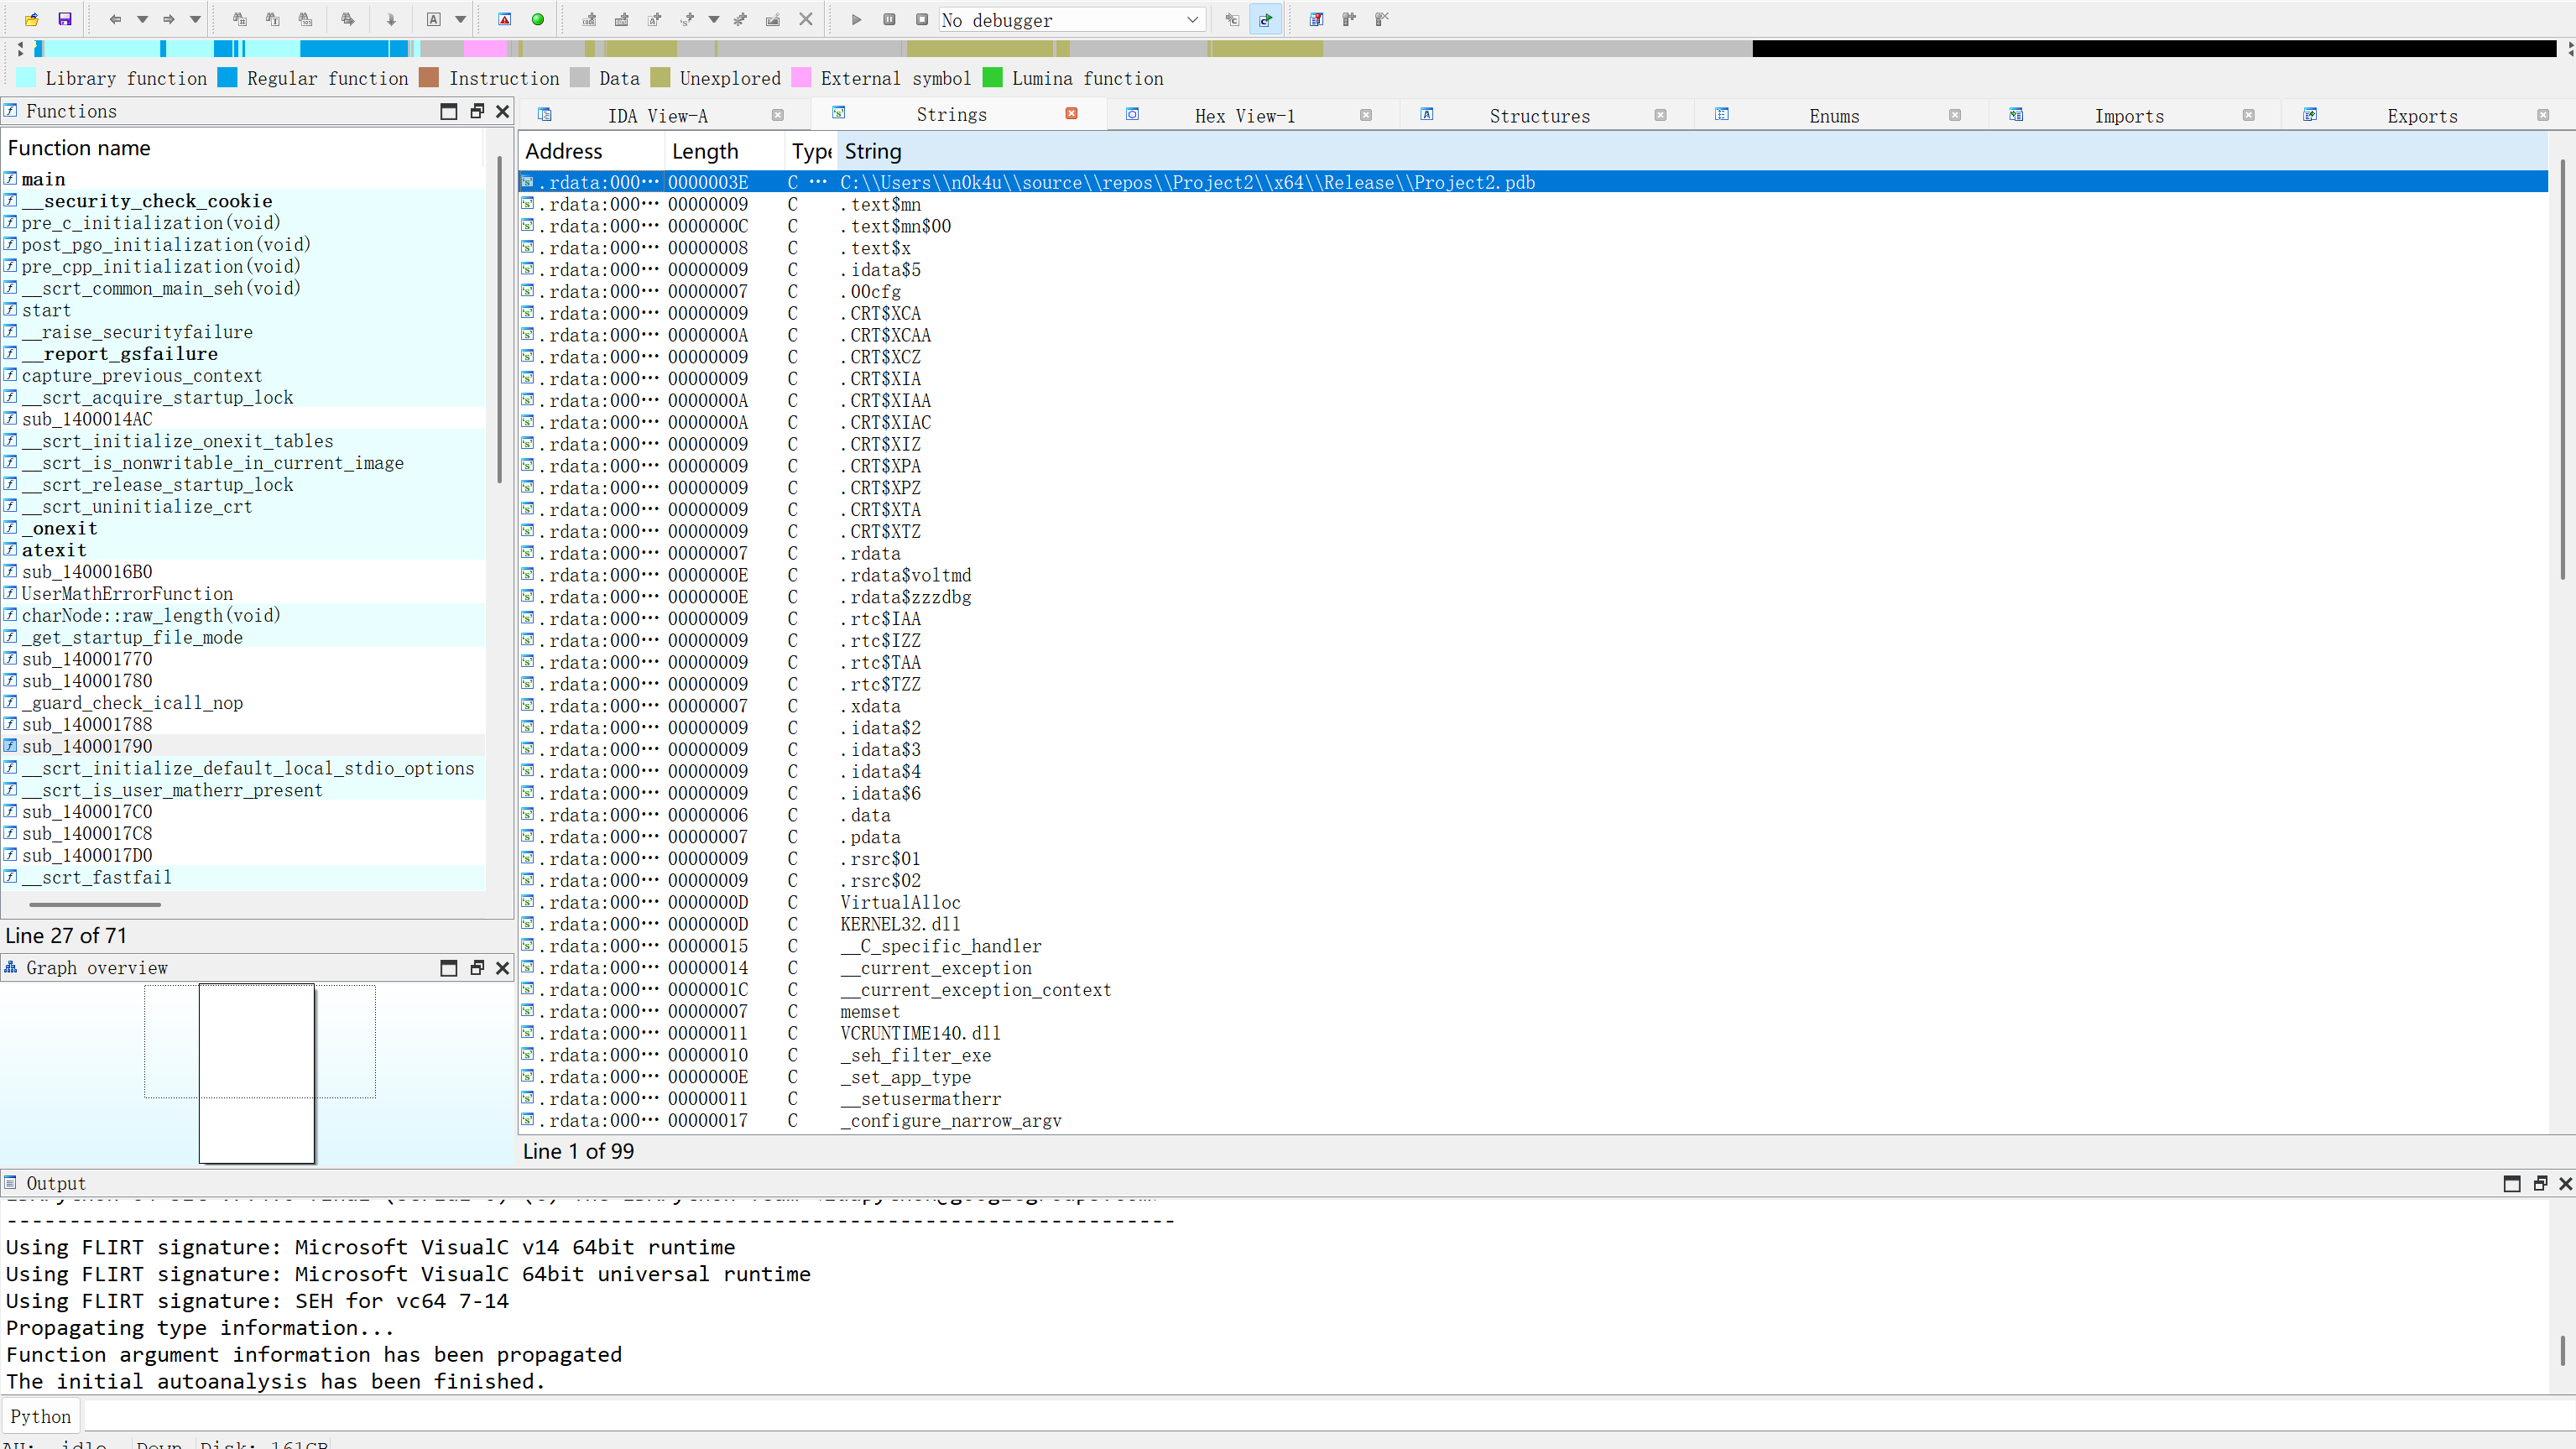Click the create string 'A' plus icon
This screenshot has height=1449, width=2576.
pos(655,19)
